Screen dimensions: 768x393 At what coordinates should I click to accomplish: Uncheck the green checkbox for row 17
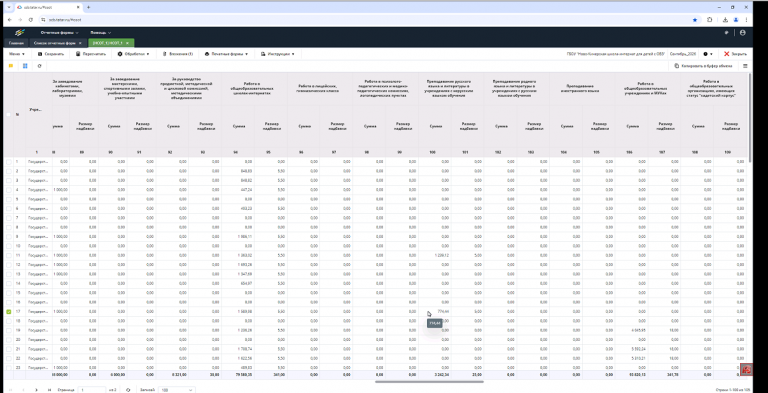click(x=8, y=312)
